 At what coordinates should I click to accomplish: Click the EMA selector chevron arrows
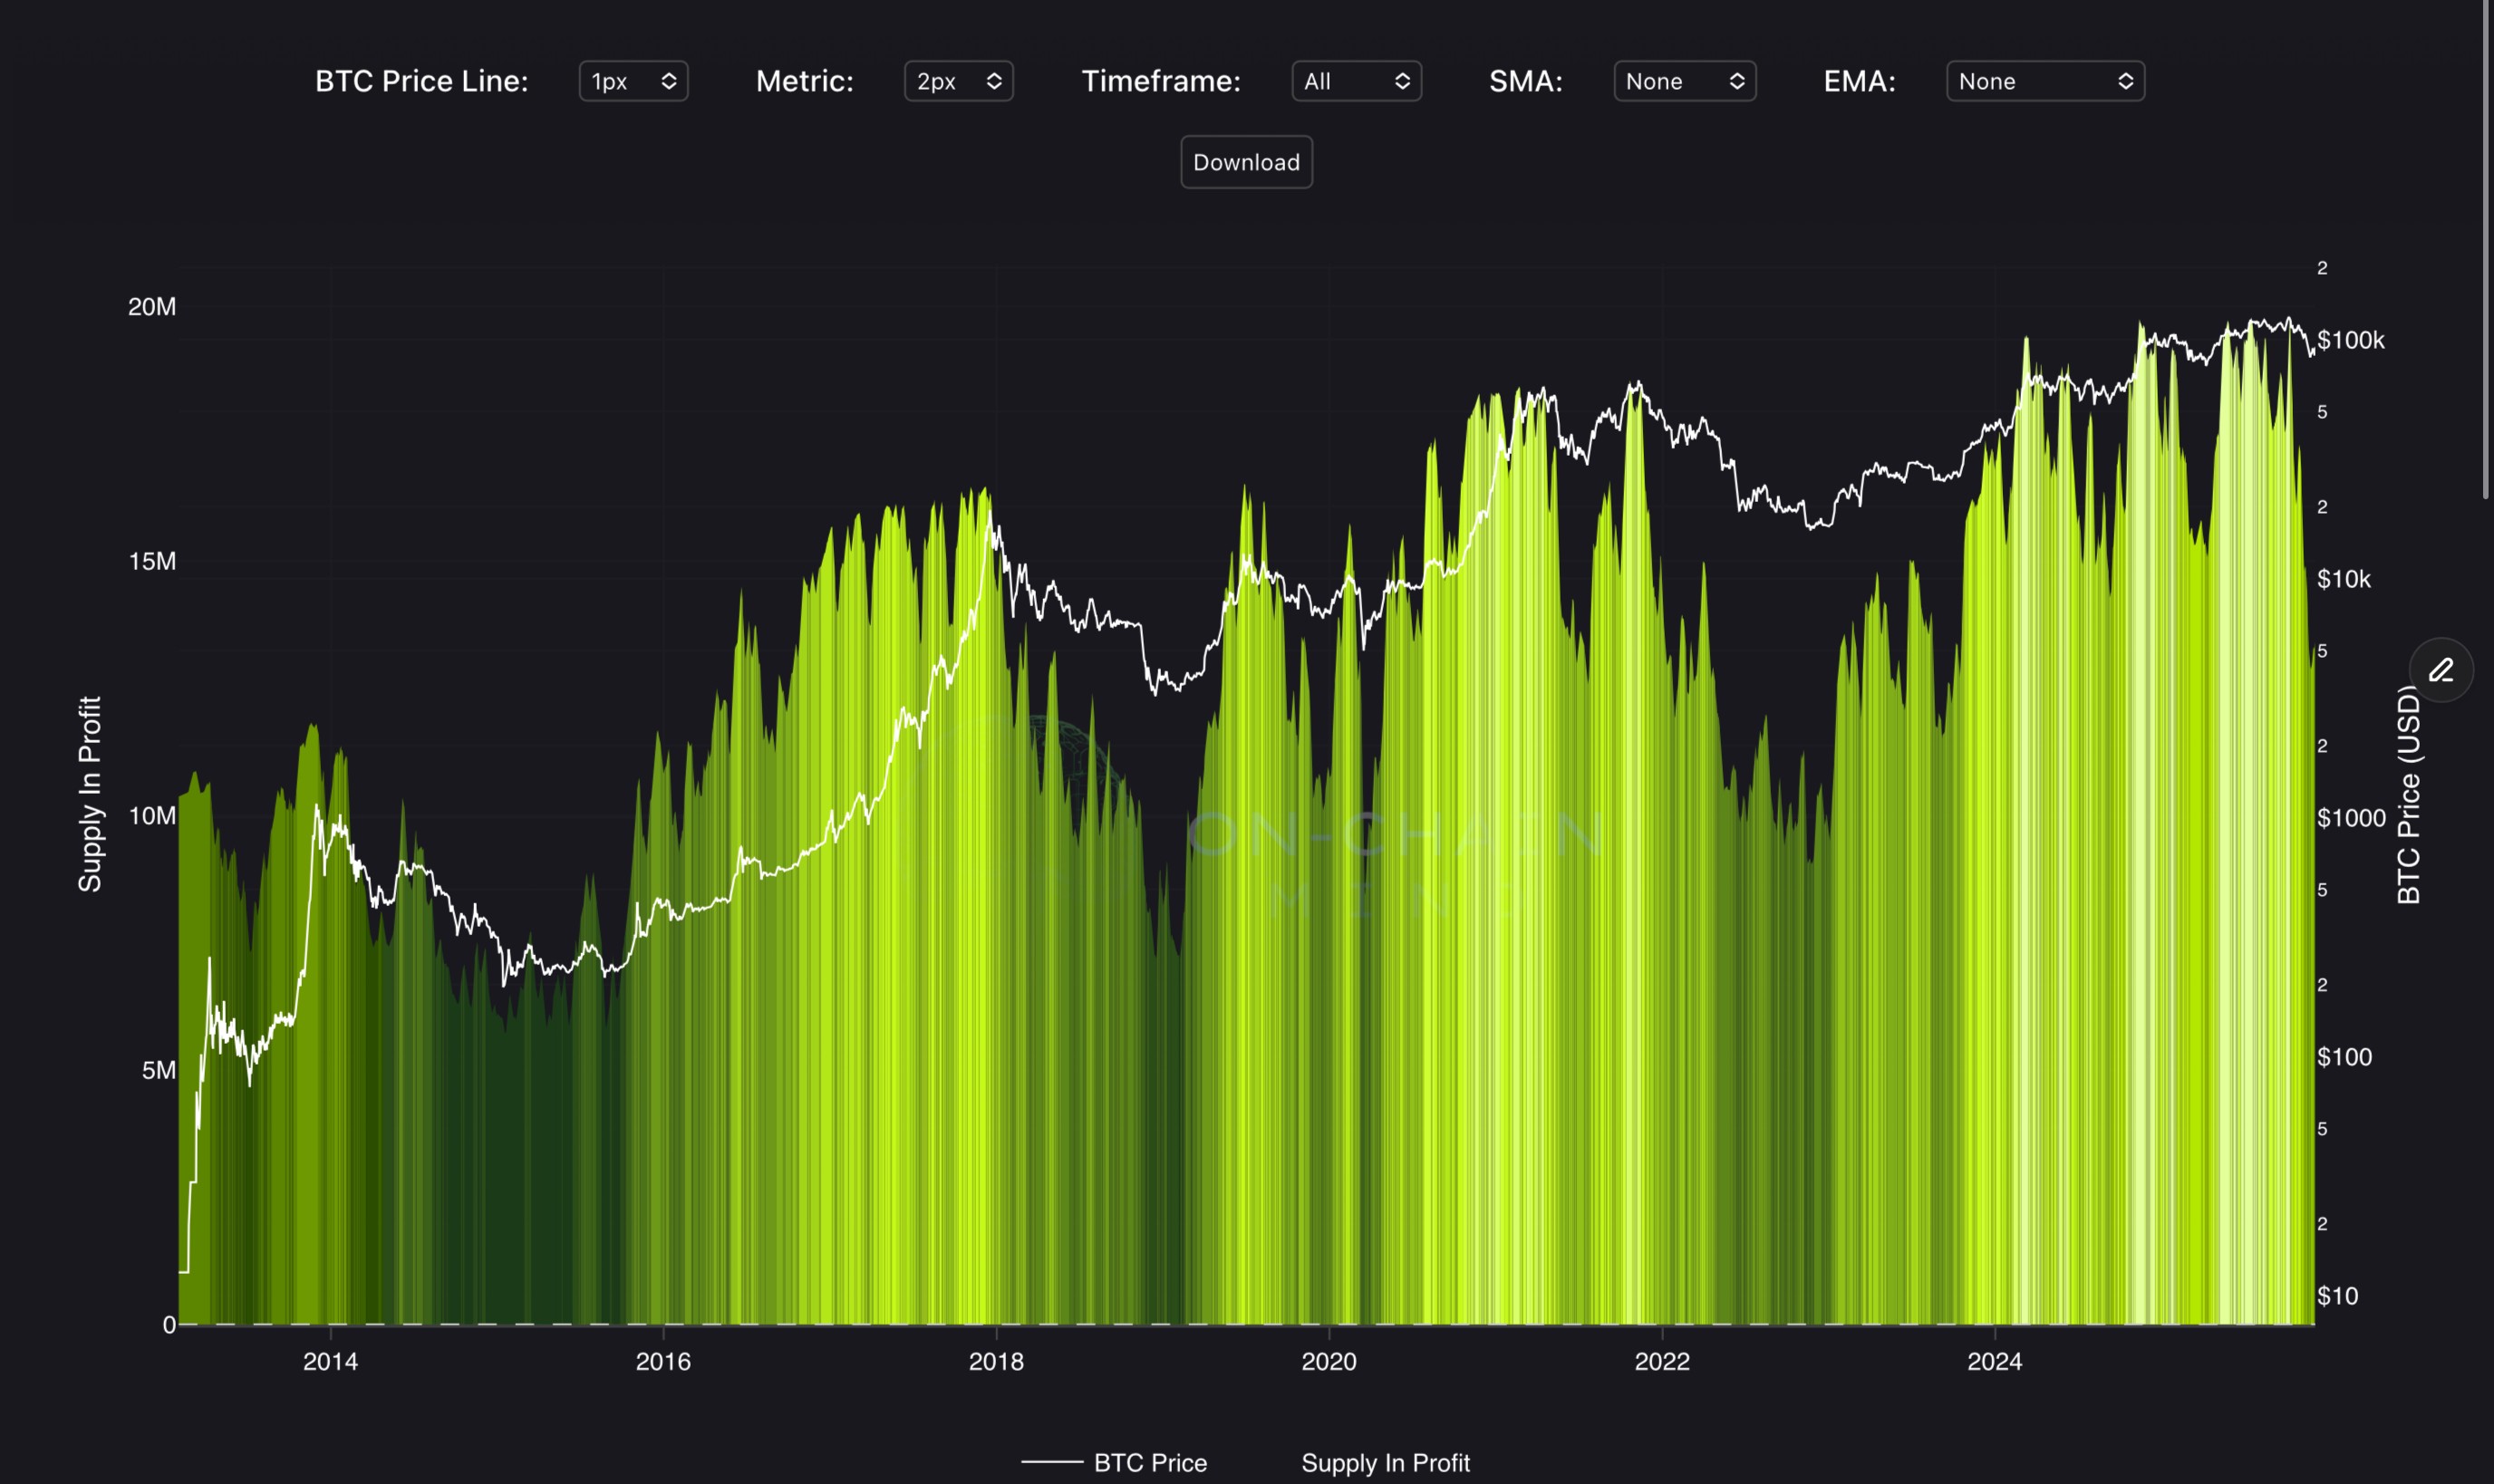tap(2125, 81)
